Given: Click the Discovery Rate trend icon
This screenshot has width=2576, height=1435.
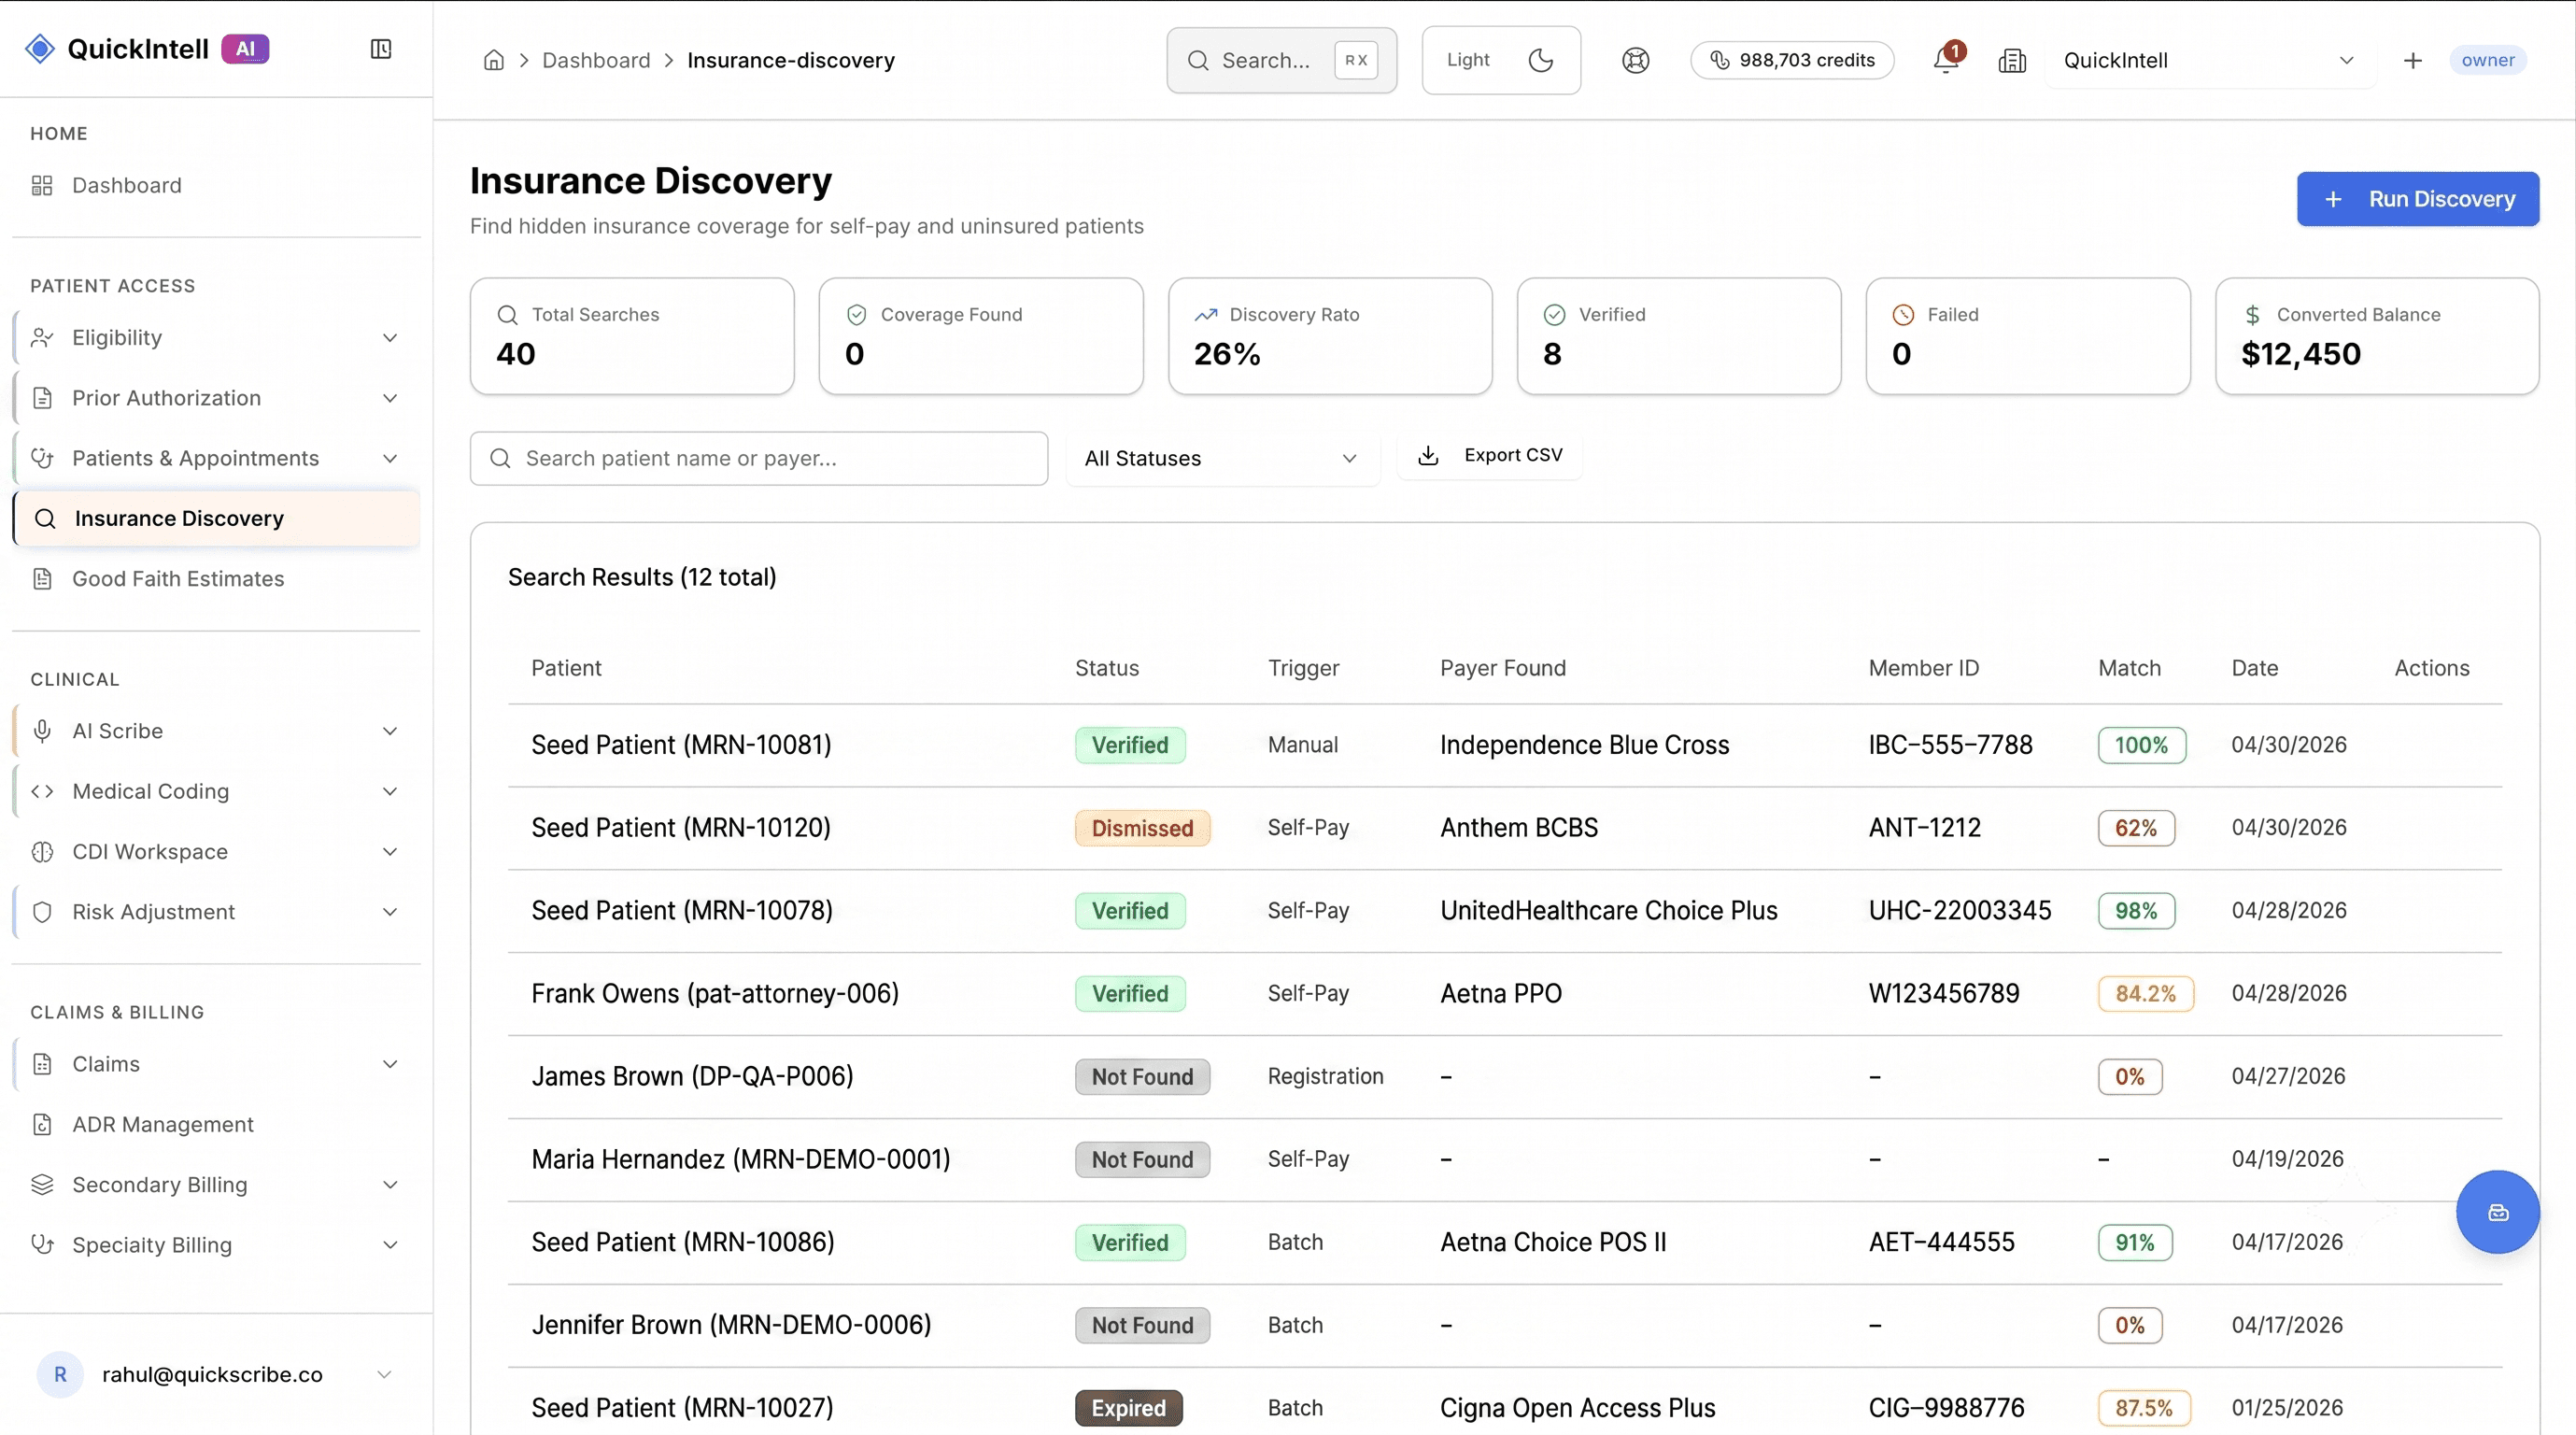Looking at the screenshot, I should pyautogui.click(x=1206, y=315).
